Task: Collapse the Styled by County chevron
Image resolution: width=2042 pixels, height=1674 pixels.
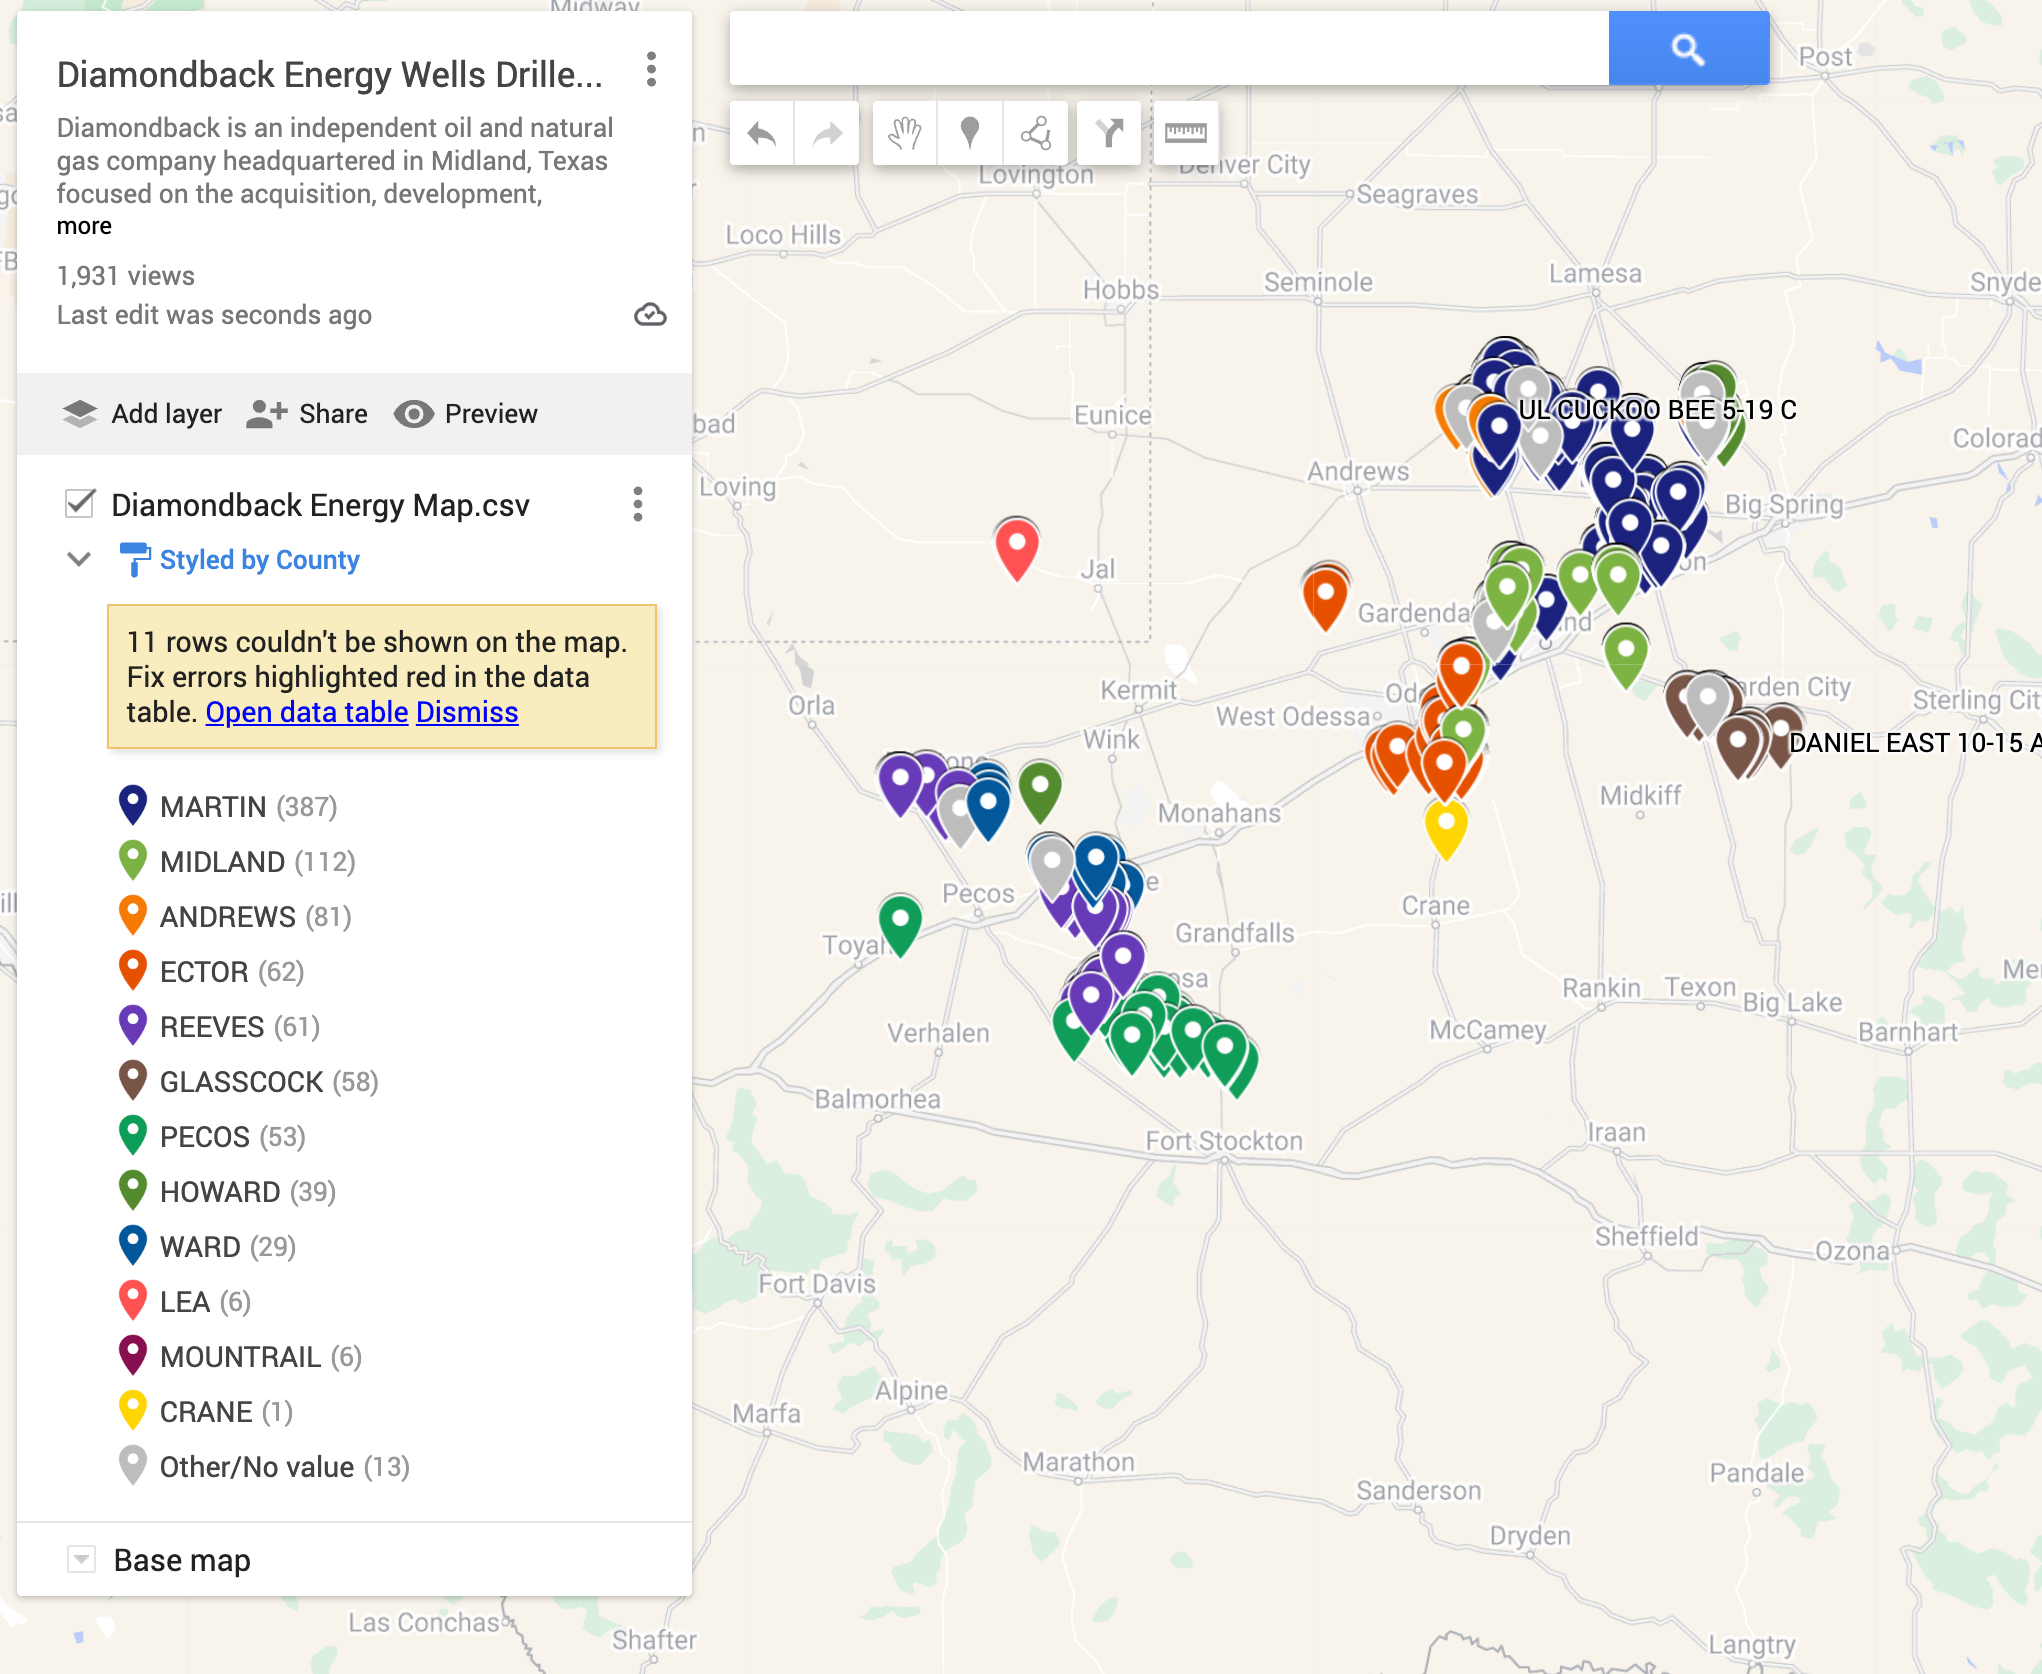Action: tap(79, 559)
